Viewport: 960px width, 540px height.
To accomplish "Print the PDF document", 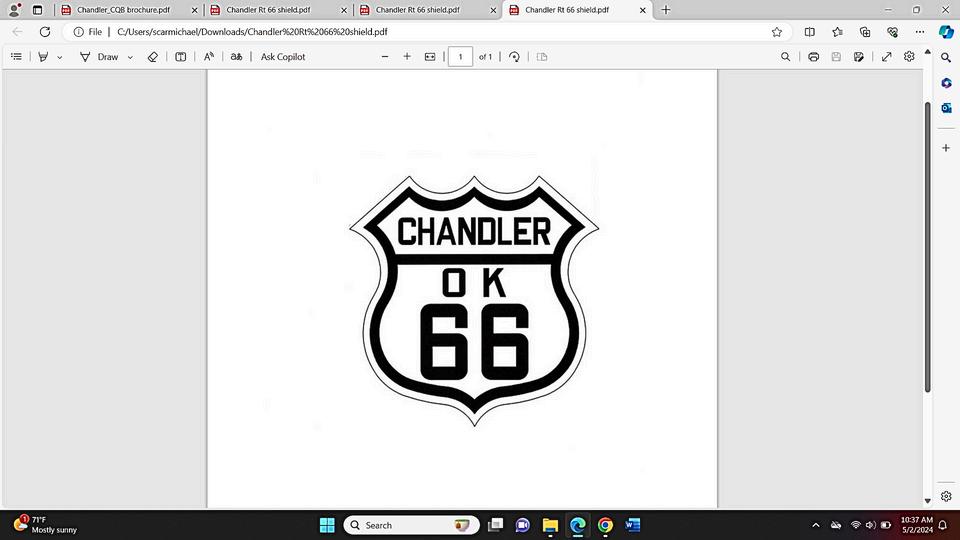I will pos(813,56).
